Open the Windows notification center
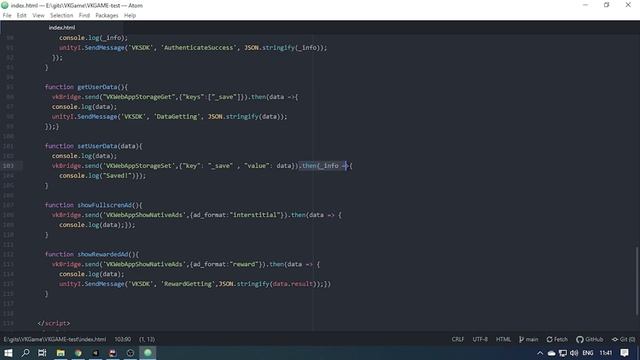 click(624, 353)
